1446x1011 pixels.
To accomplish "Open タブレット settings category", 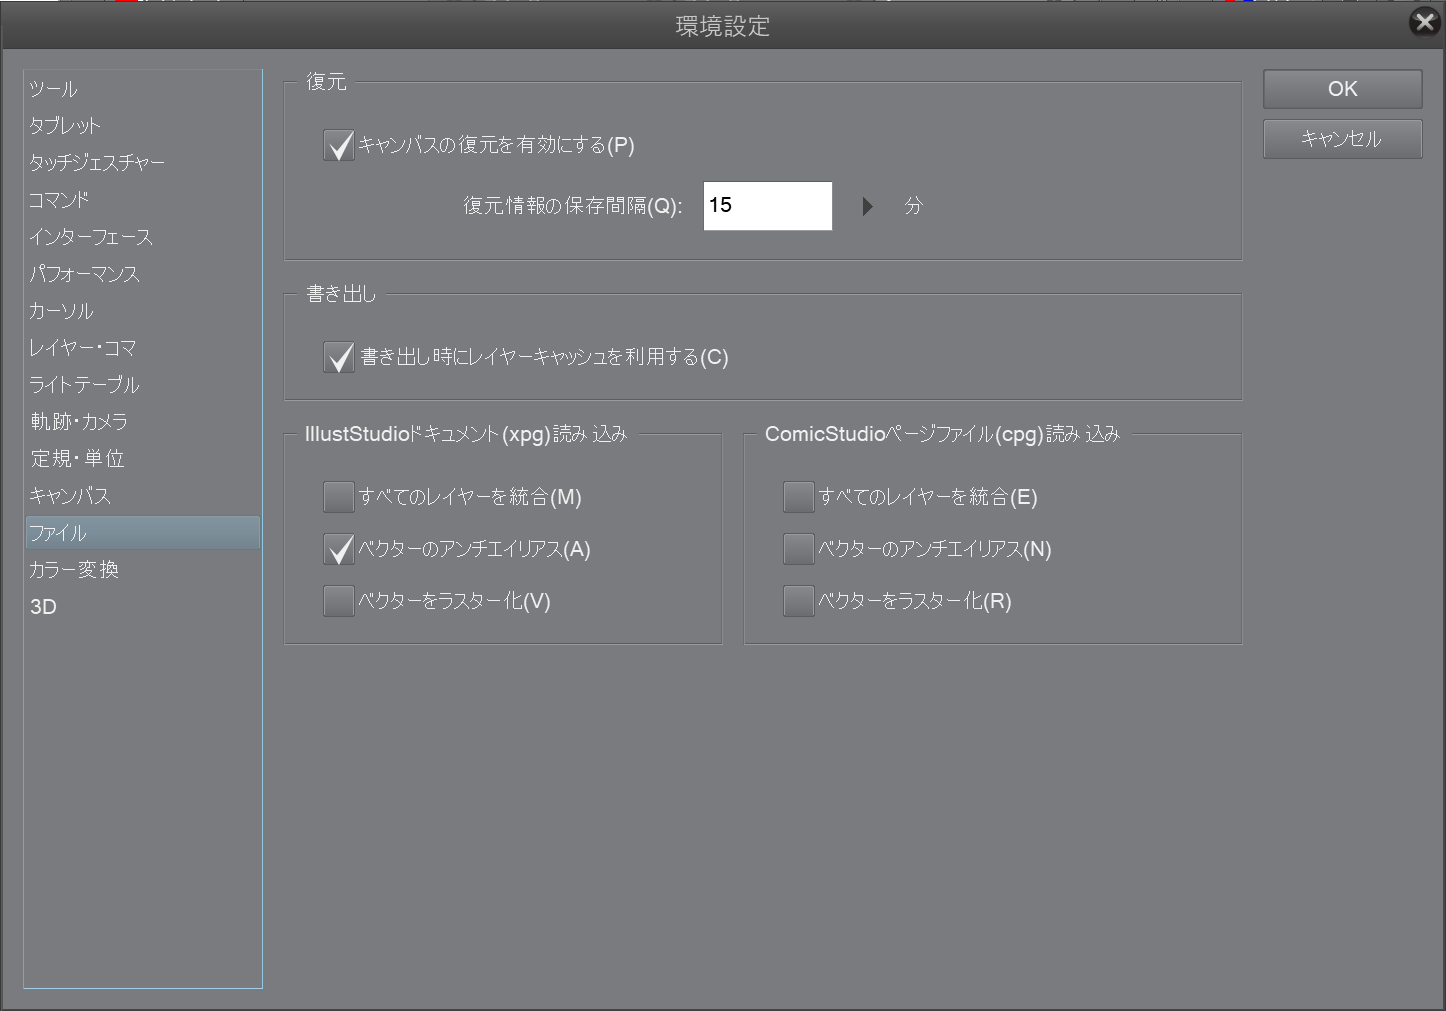I will 143,126.
